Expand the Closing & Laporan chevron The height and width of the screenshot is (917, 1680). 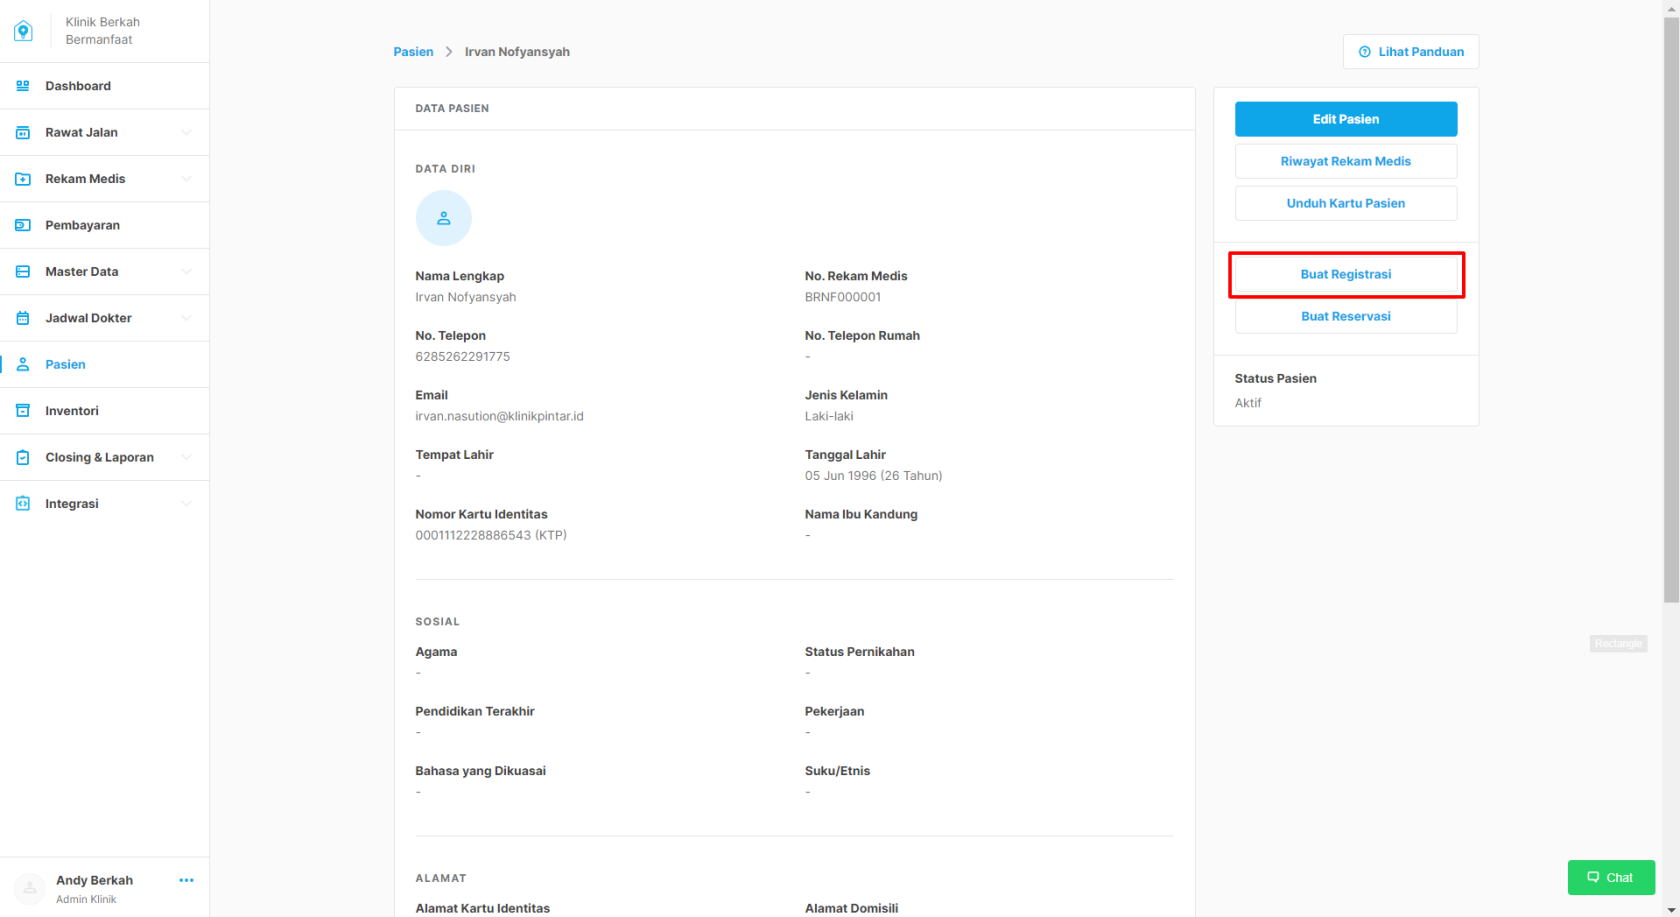(x=186, y=458)
